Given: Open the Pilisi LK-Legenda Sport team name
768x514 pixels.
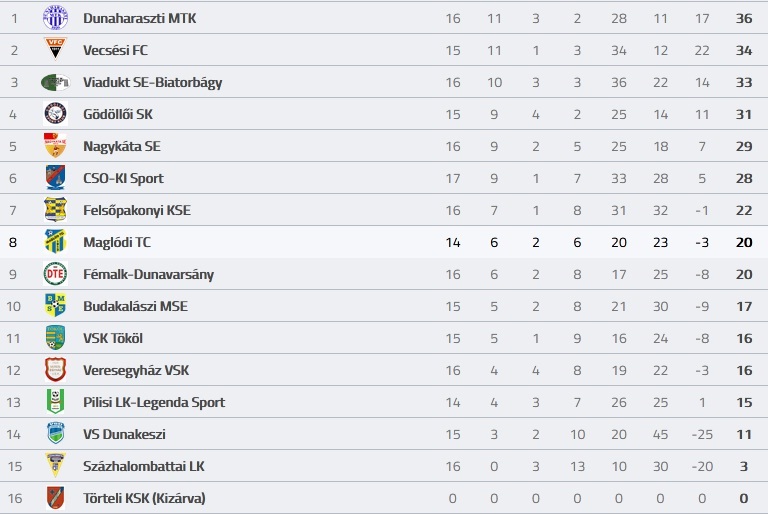Looking at the screenshot, I should click(x=154, y=402).
